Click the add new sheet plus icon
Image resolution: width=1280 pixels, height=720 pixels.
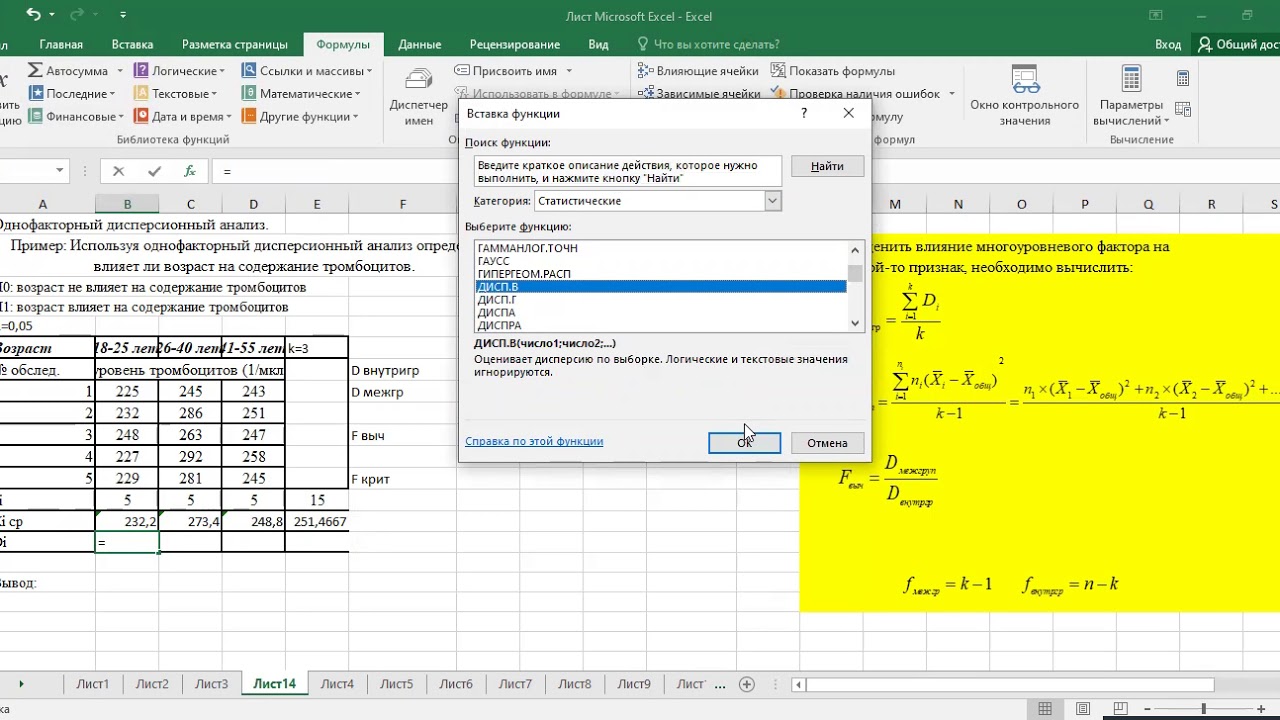(x=746, y=684)
